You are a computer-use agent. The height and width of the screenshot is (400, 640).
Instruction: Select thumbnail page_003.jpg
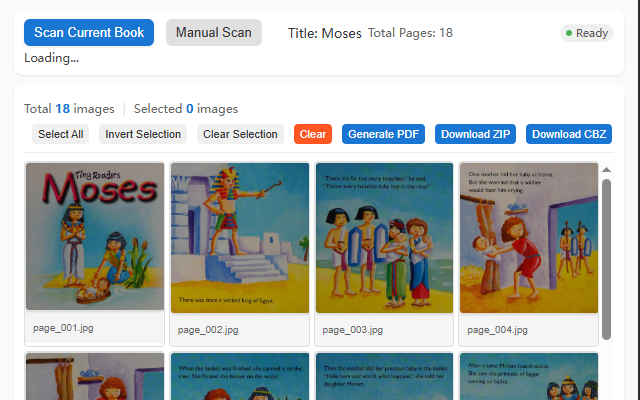pyautogui.click(x=384, y=238)
